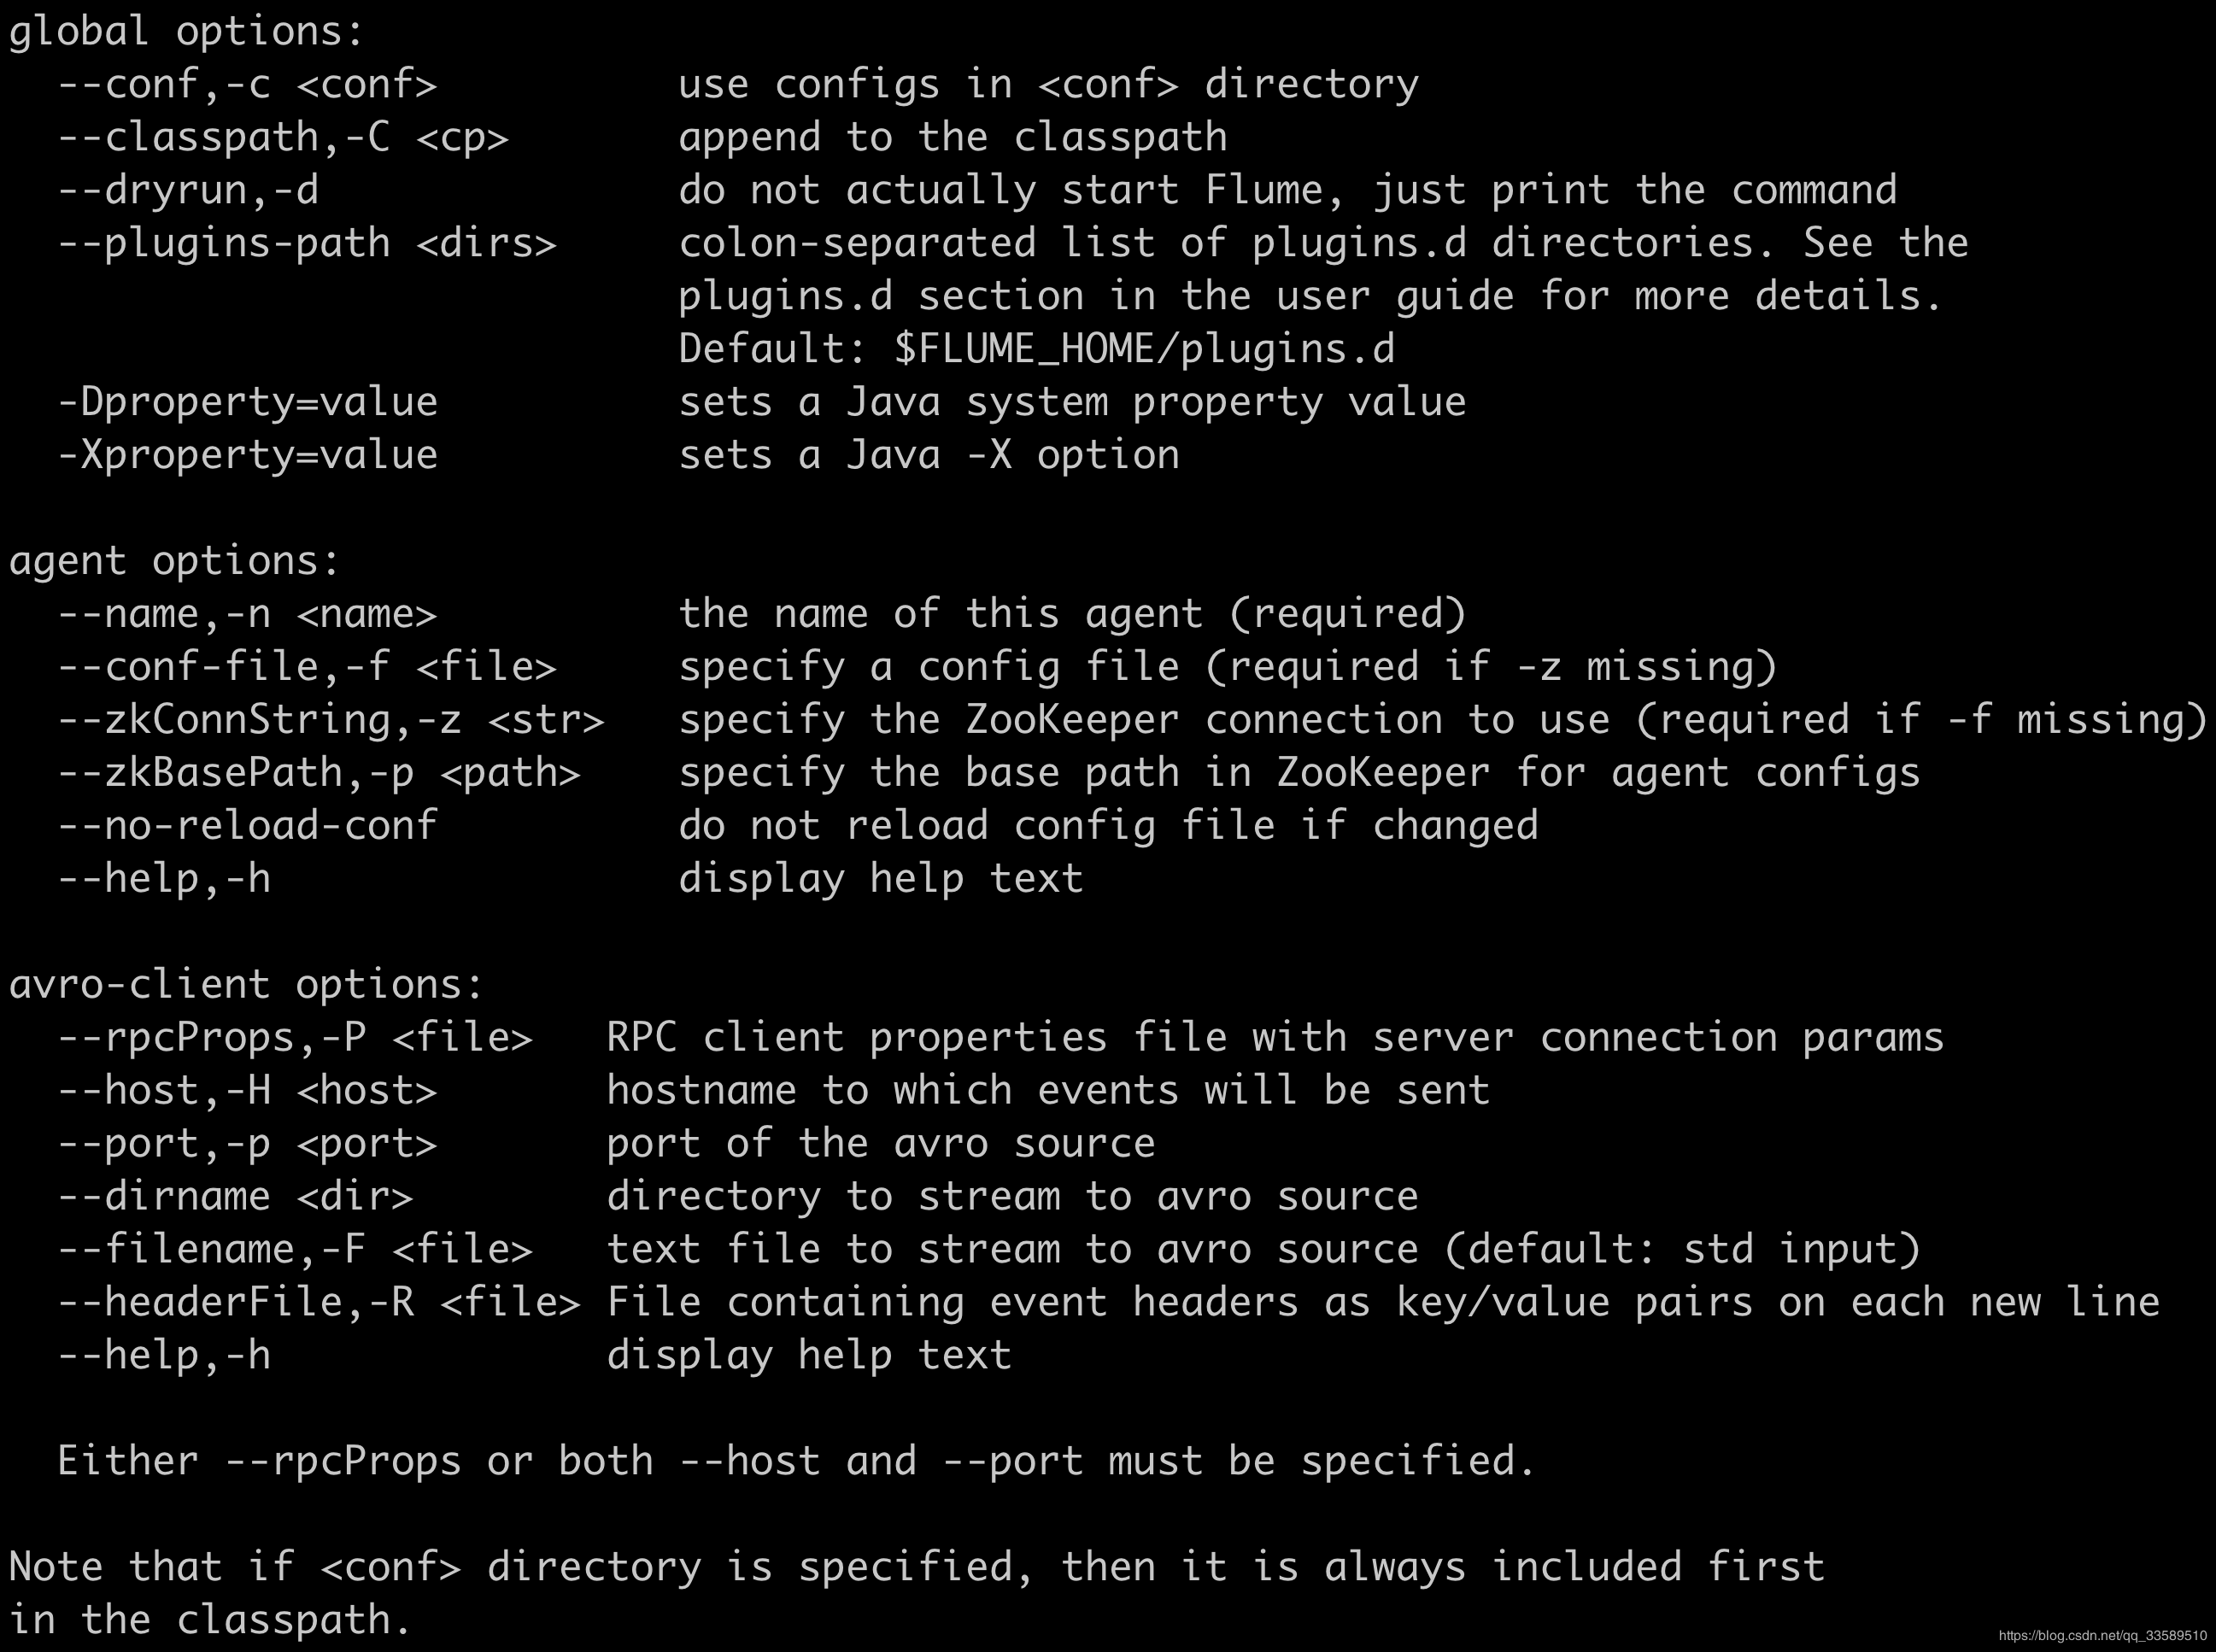Click the --host,-H <host> option
Screen dimensions: 2216x1652
(247, 1090)
